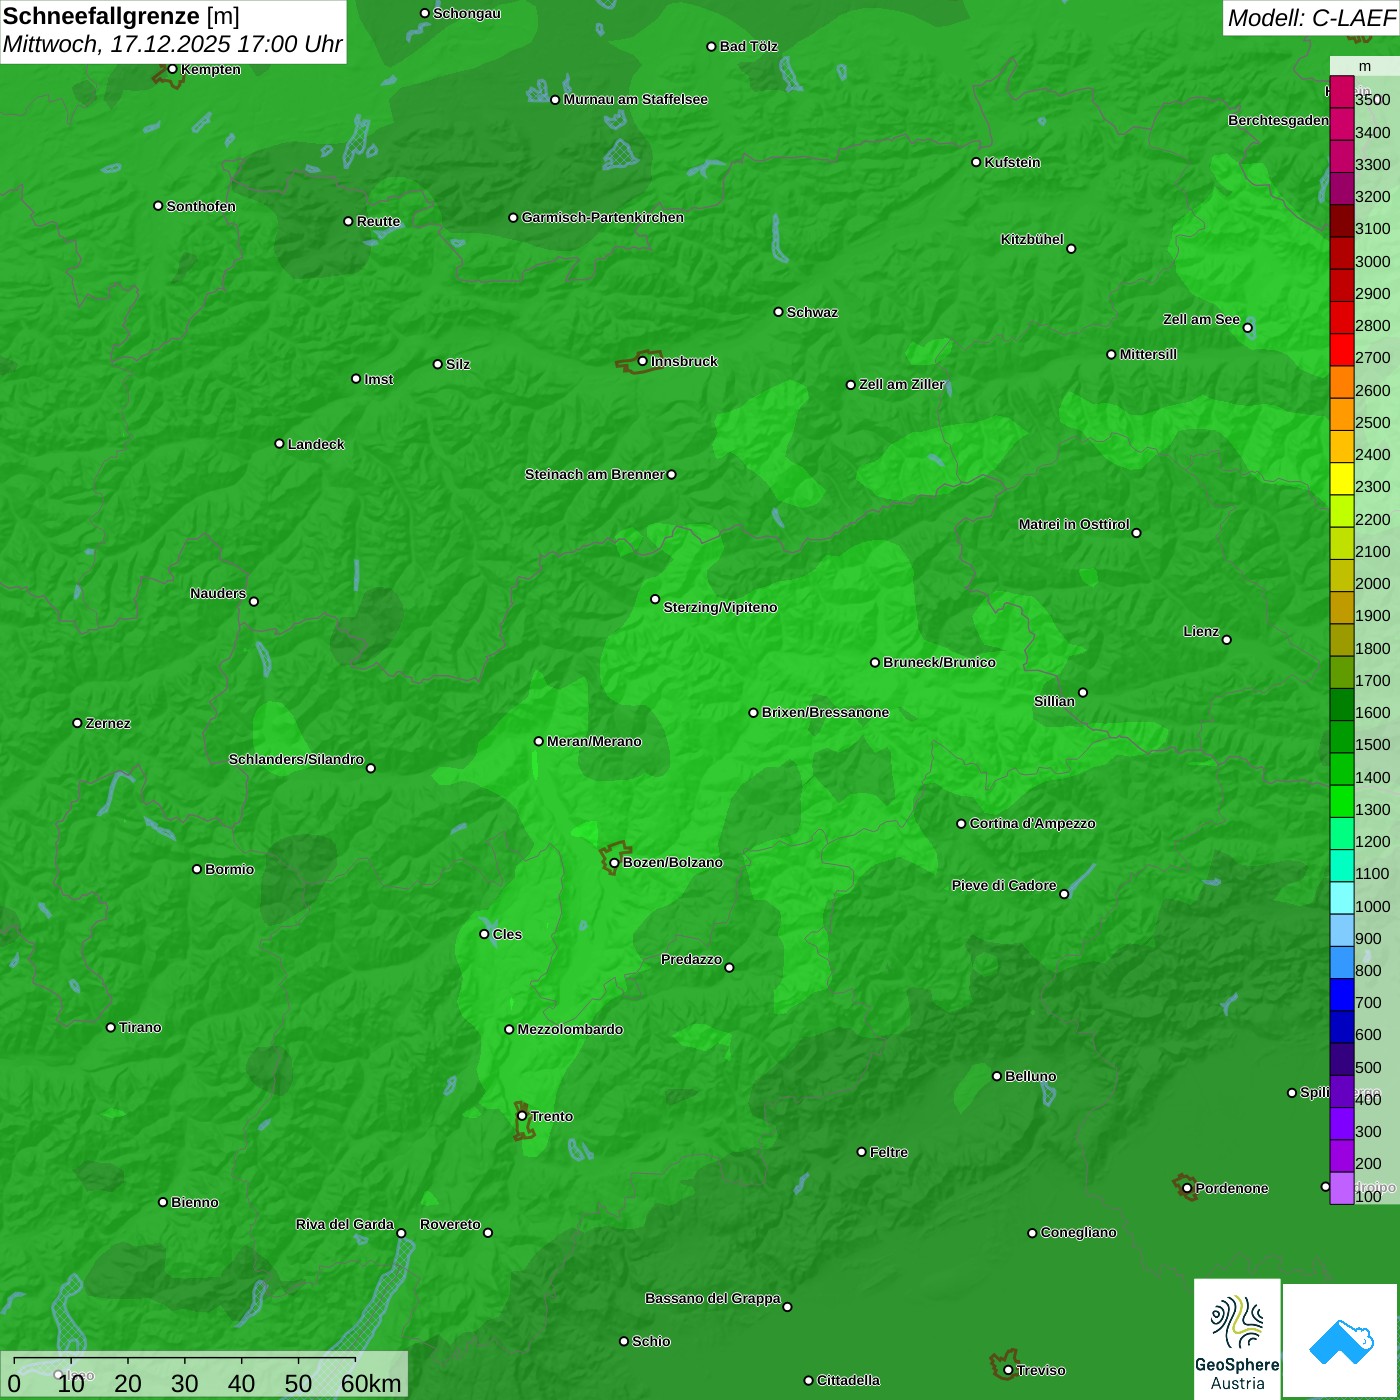1400x1400 pixels.
Task: Click the 'Bruneck/Brunico' label
Action: [x=939, y=662]
